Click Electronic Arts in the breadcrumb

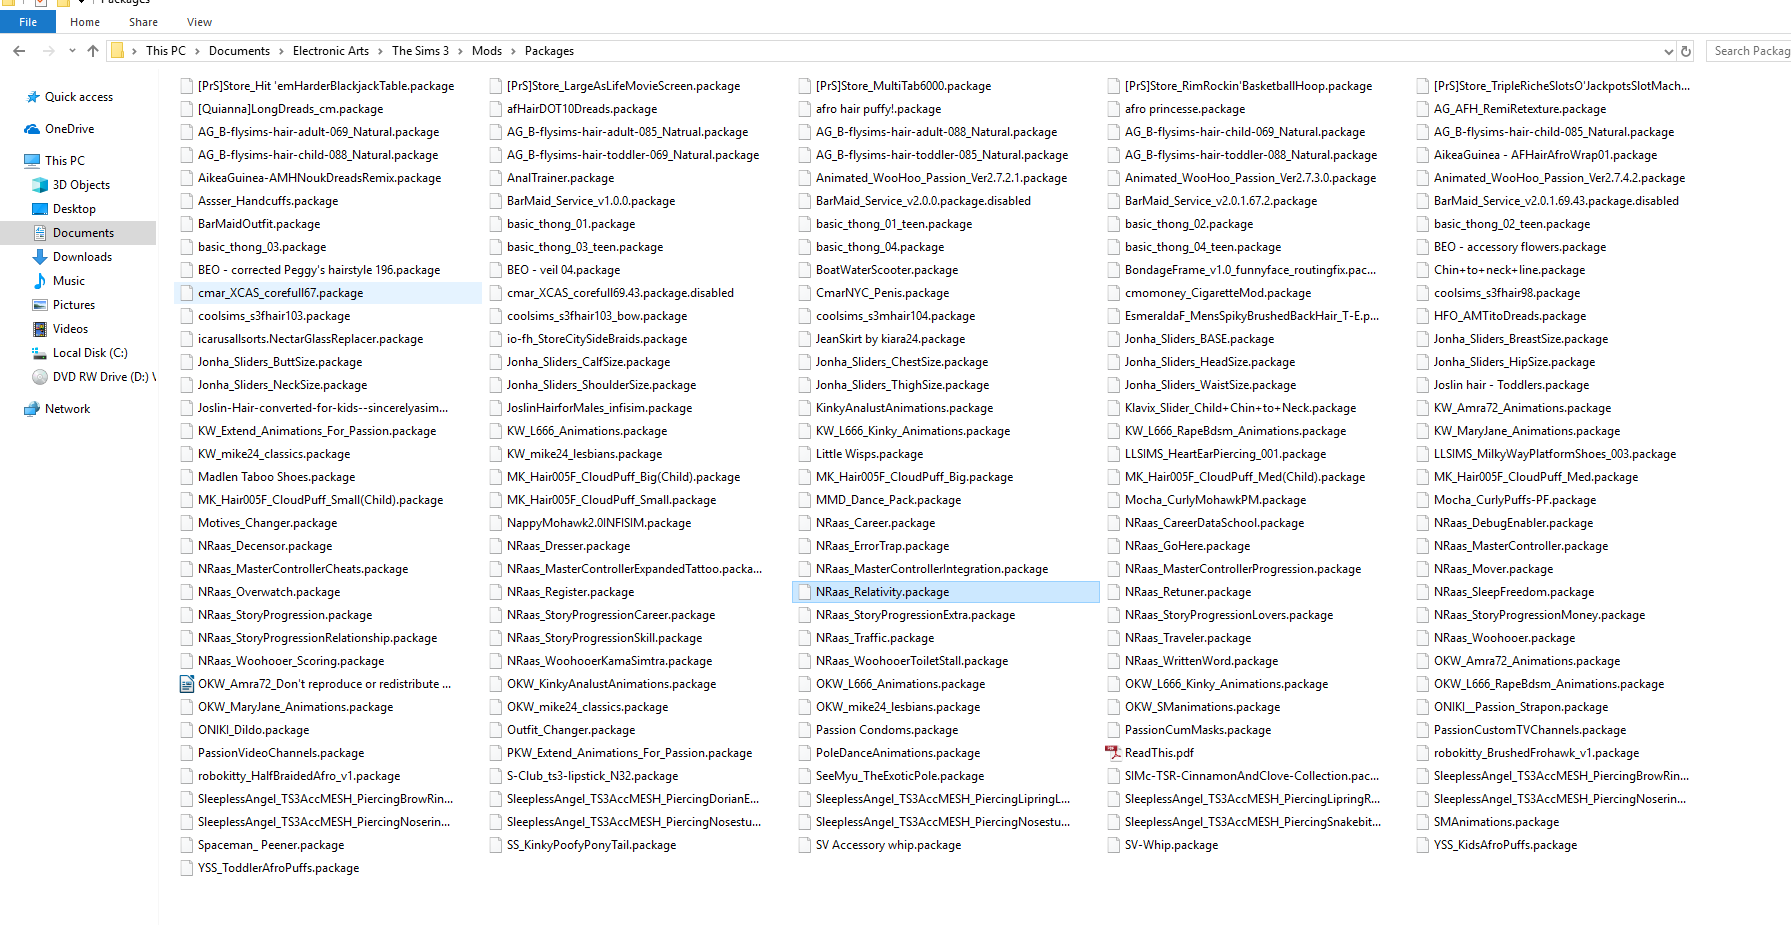tap(331, 51)
